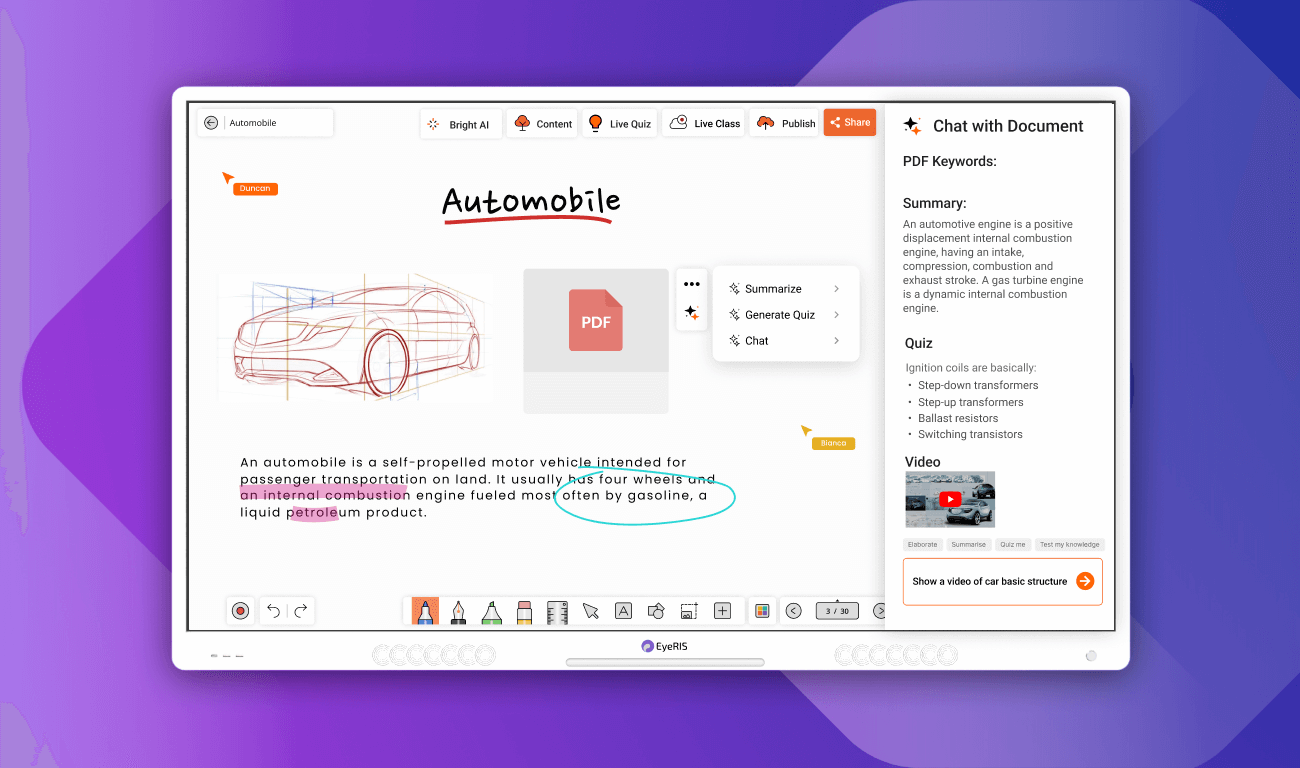This screenshot has height=768, width=1300.
Task: Select the fountain pen tool
Action: (458, 611)
